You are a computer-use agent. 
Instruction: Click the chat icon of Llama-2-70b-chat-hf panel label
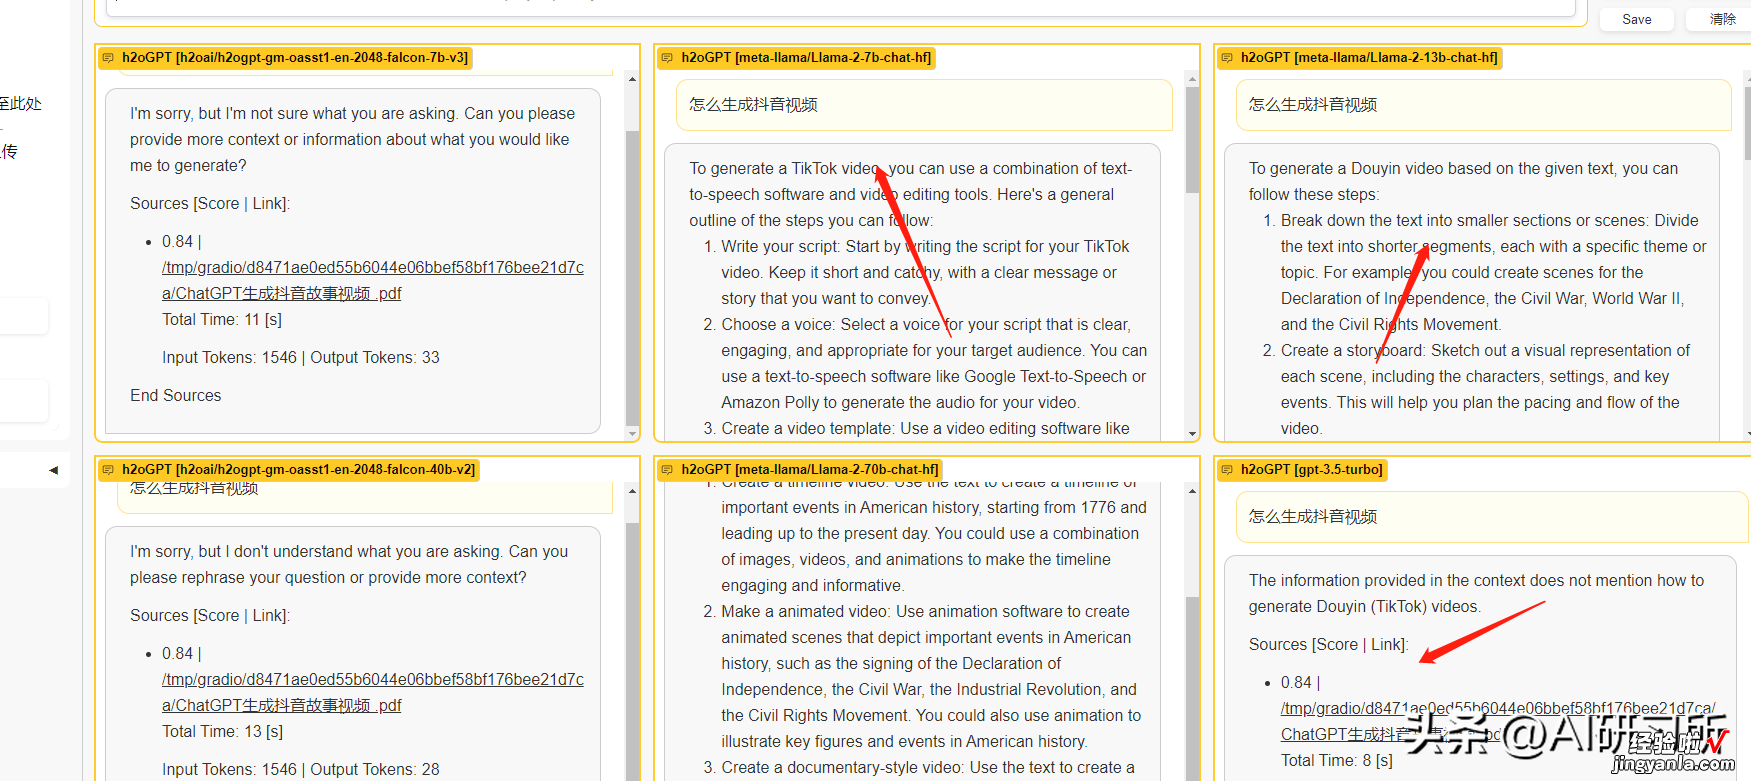pos(667,470)
